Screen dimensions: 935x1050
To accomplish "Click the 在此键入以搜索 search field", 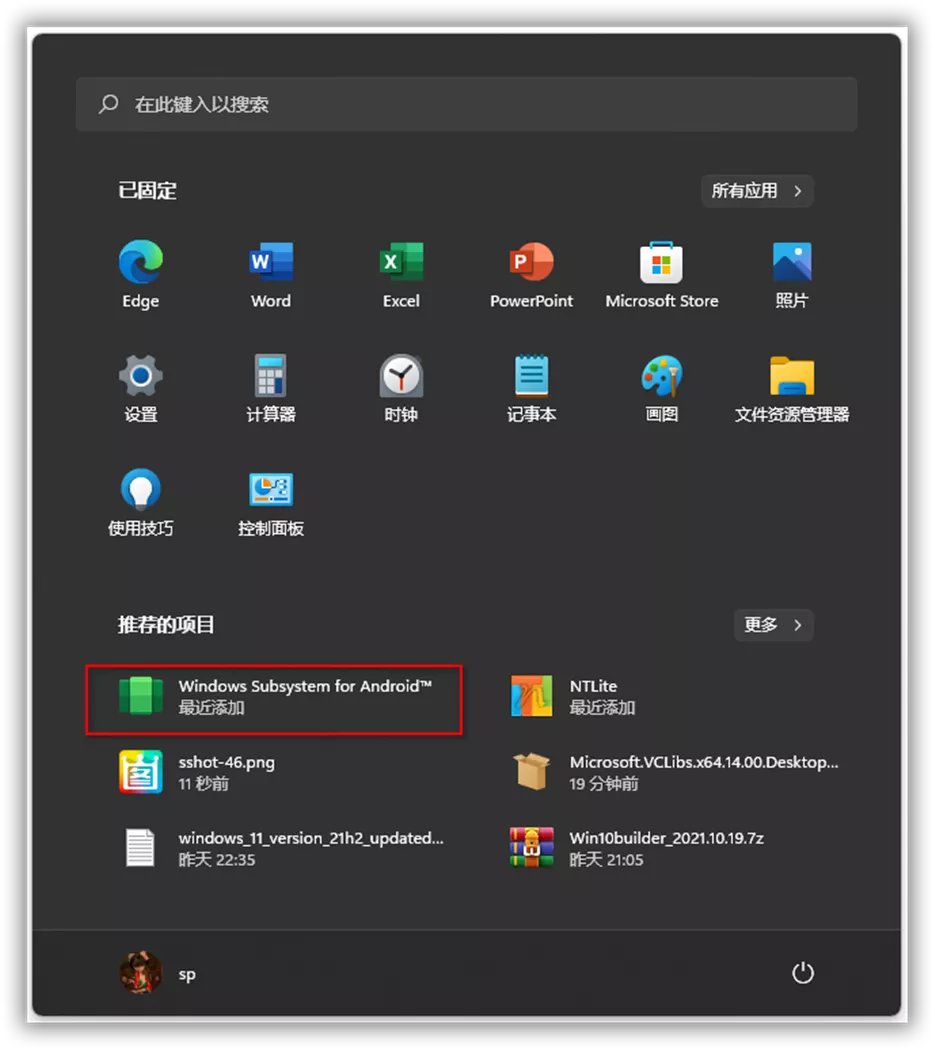I will click(467, 104).
